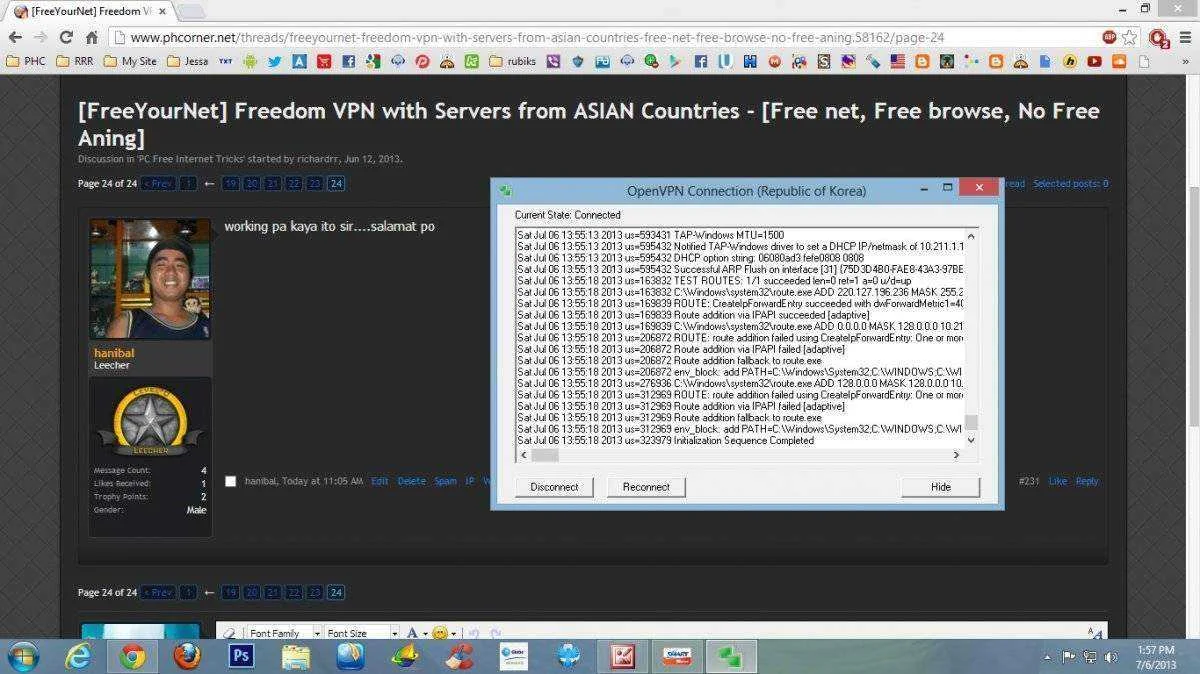This screenshot has width=1200, height=674.
Task: Click the Reconnect button in OpenVPN
Action: coord(646,487)
